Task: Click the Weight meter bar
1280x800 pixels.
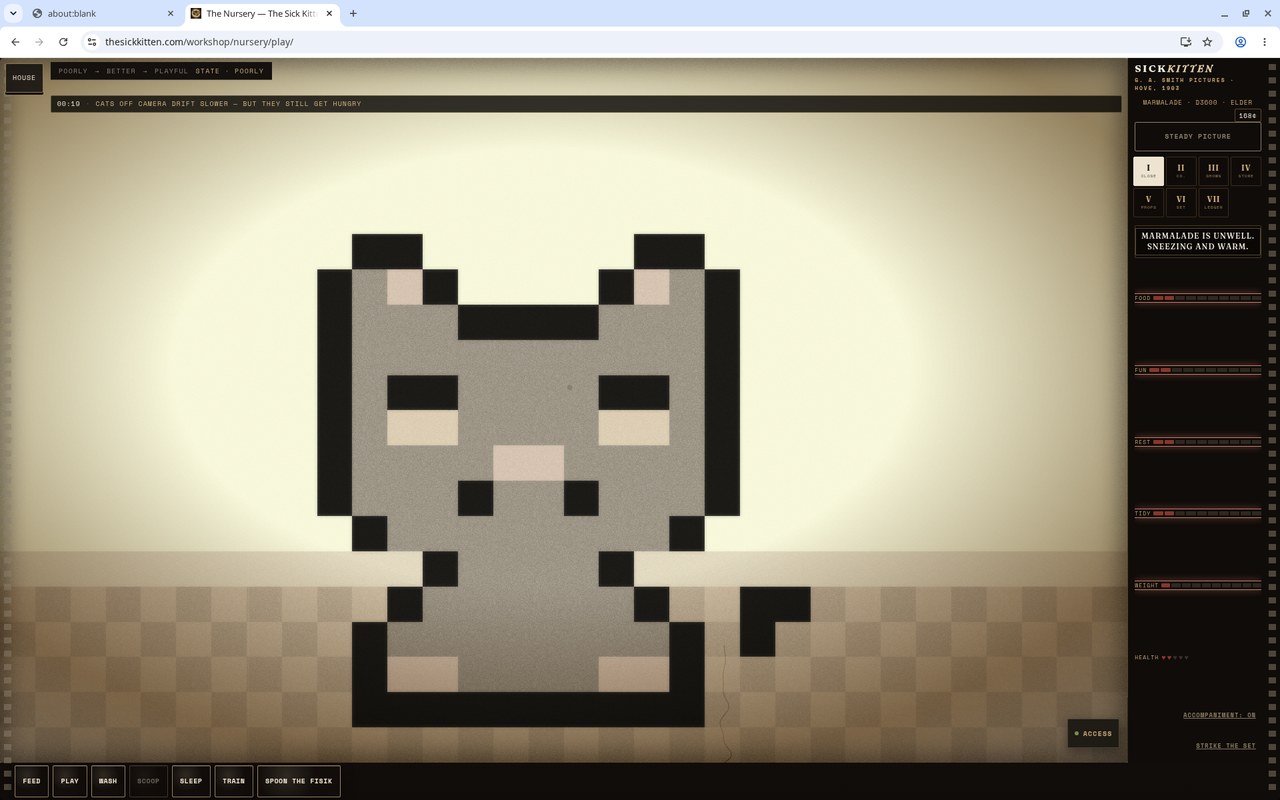Action: (x=1197, y=586)
